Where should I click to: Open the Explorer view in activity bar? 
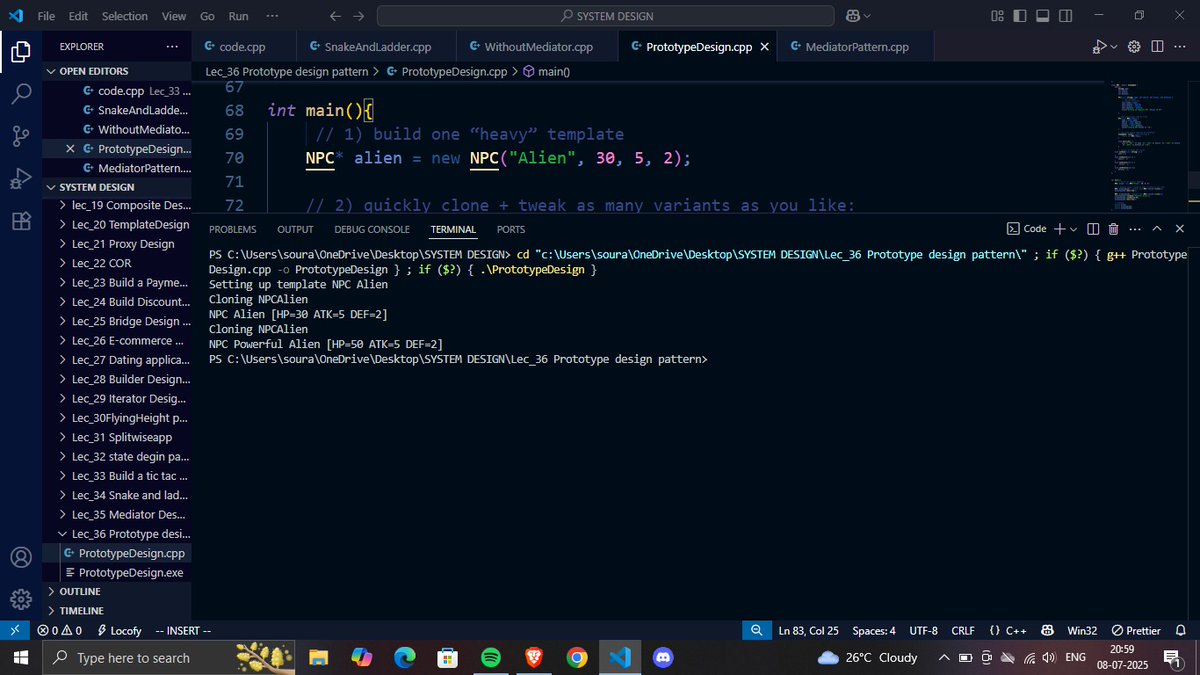pos(20,52)
